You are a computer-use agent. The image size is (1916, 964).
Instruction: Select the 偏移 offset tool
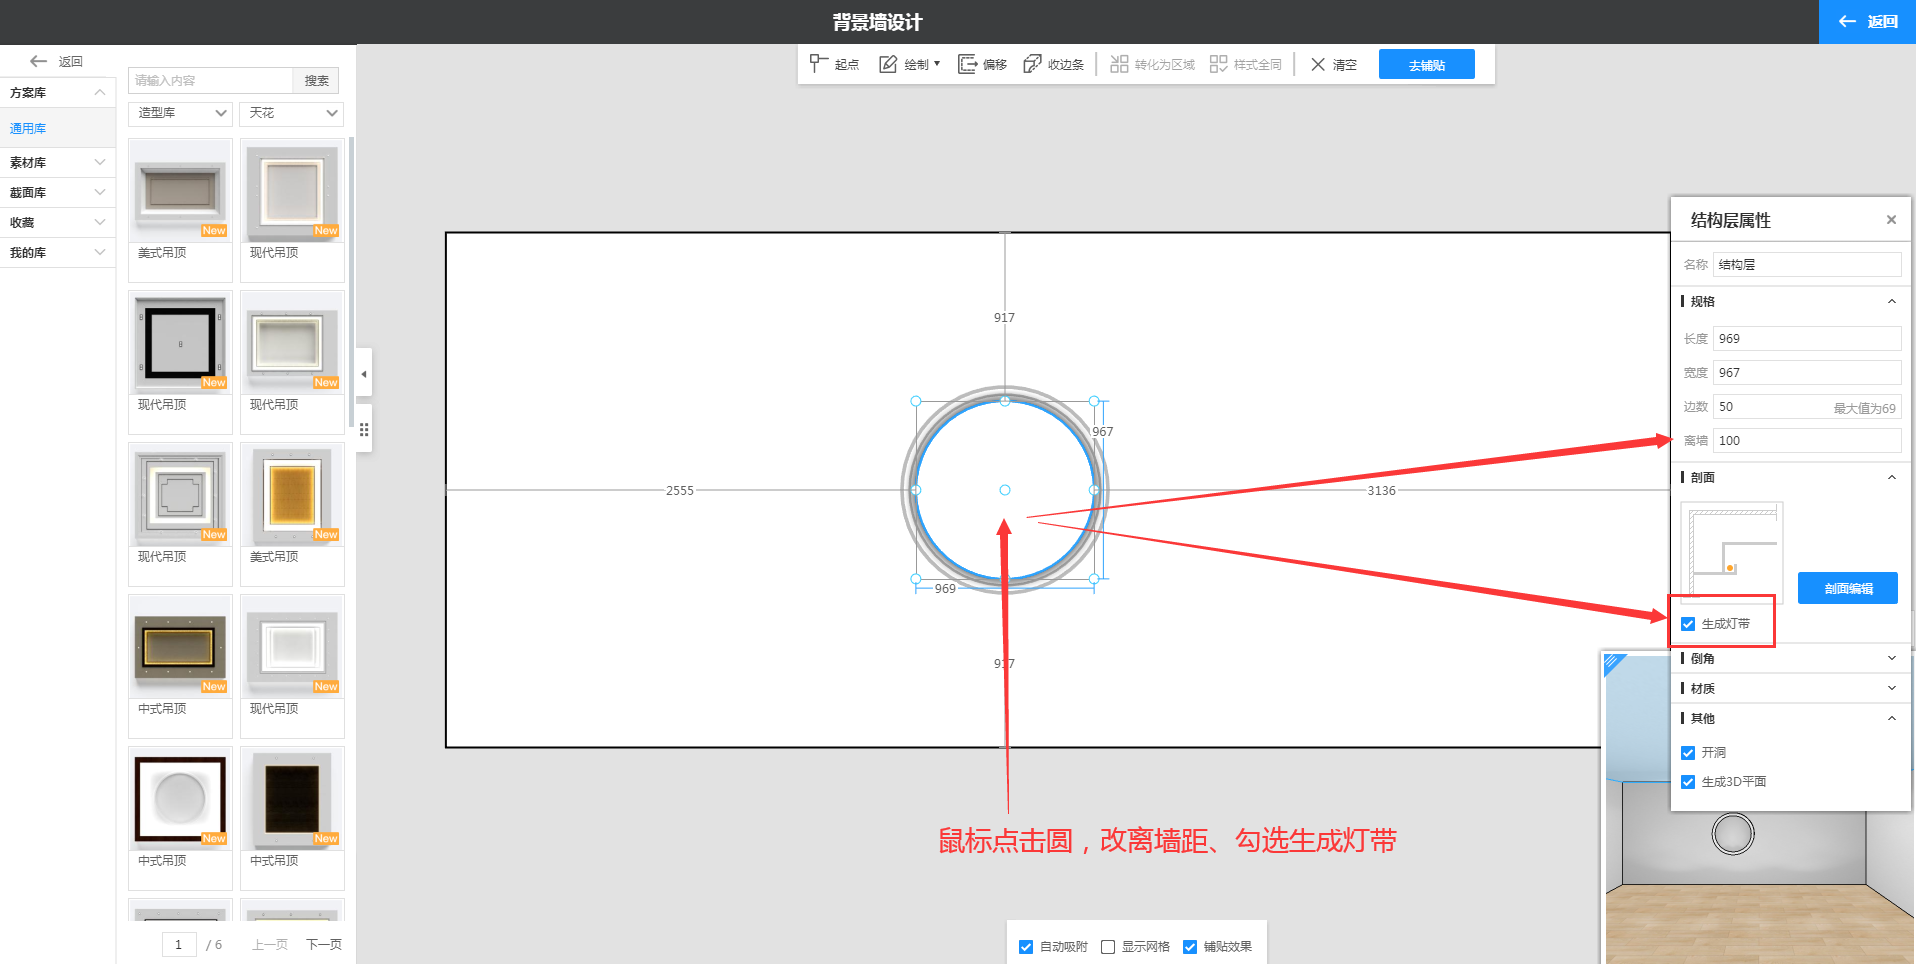tap(982, 64)
